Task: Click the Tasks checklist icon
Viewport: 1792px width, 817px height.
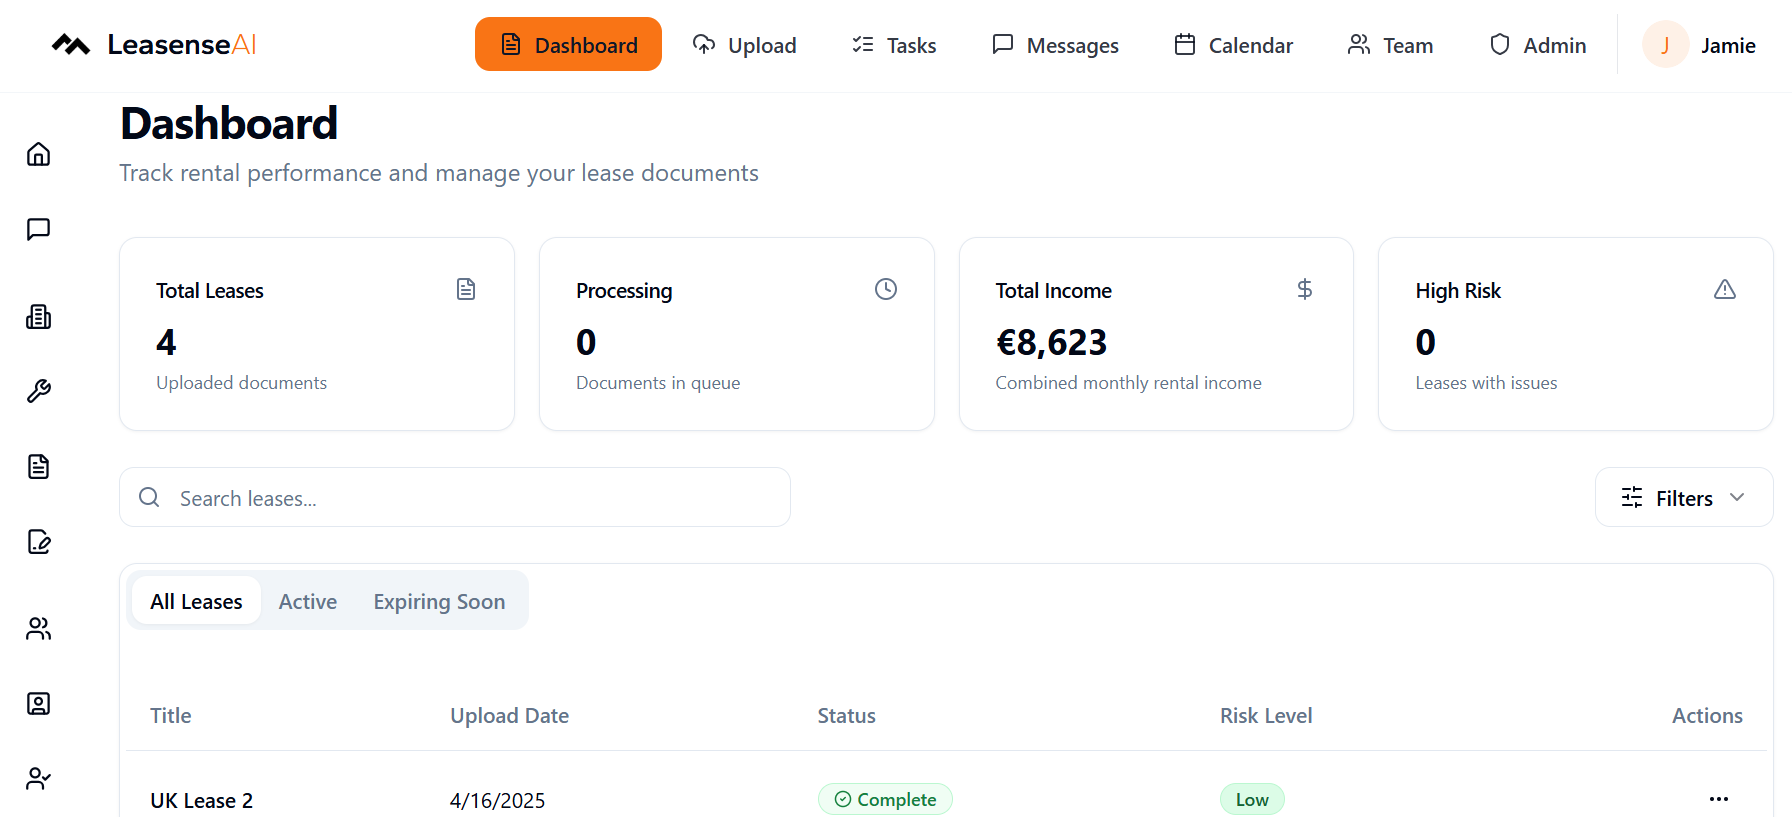Action: 863,44
